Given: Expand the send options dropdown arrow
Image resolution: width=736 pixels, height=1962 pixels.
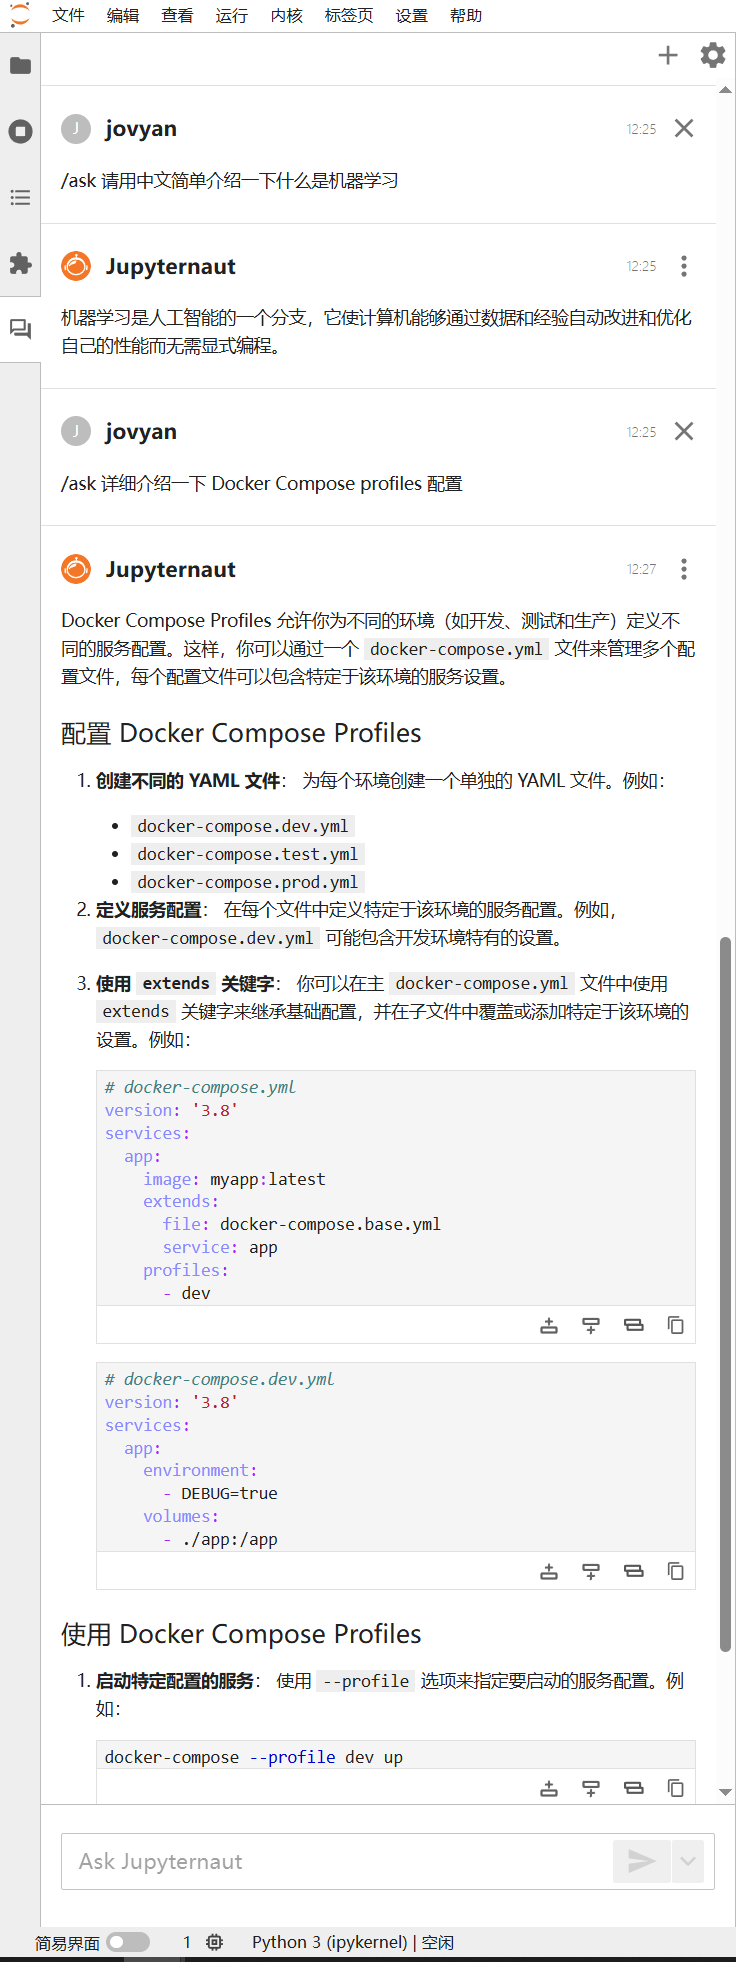Looking at the screenshot, I should pyautogui.click(x=687, y=1861).
